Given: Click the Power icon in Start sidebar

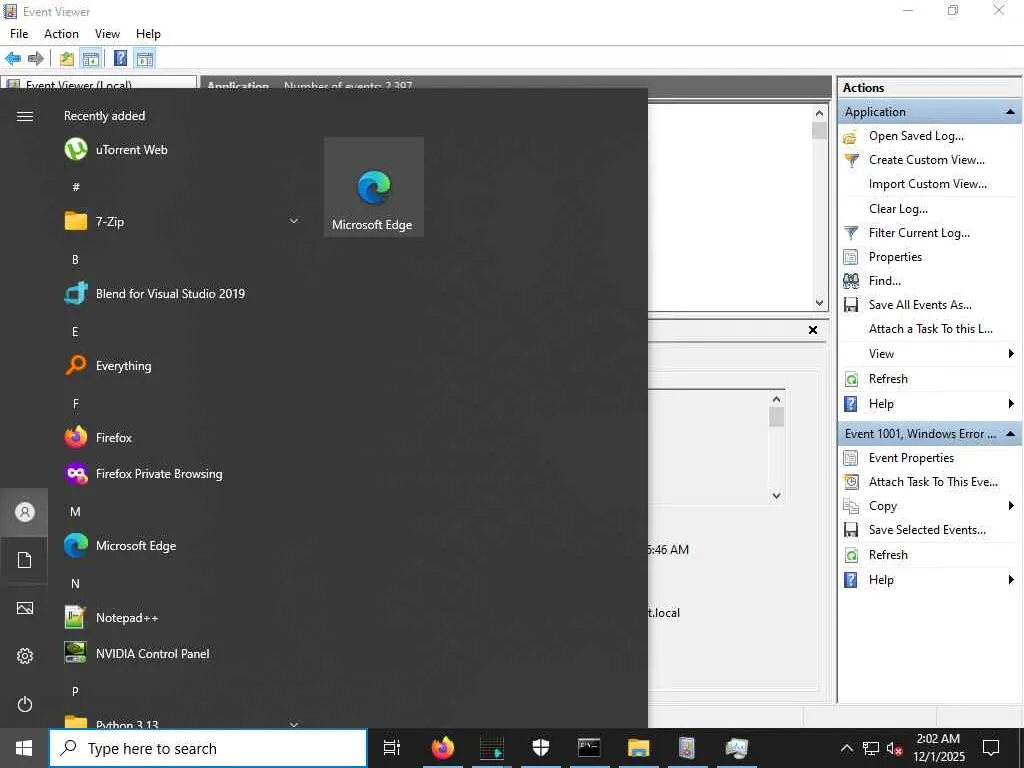Looking at the screenshot, I should 25,704.
